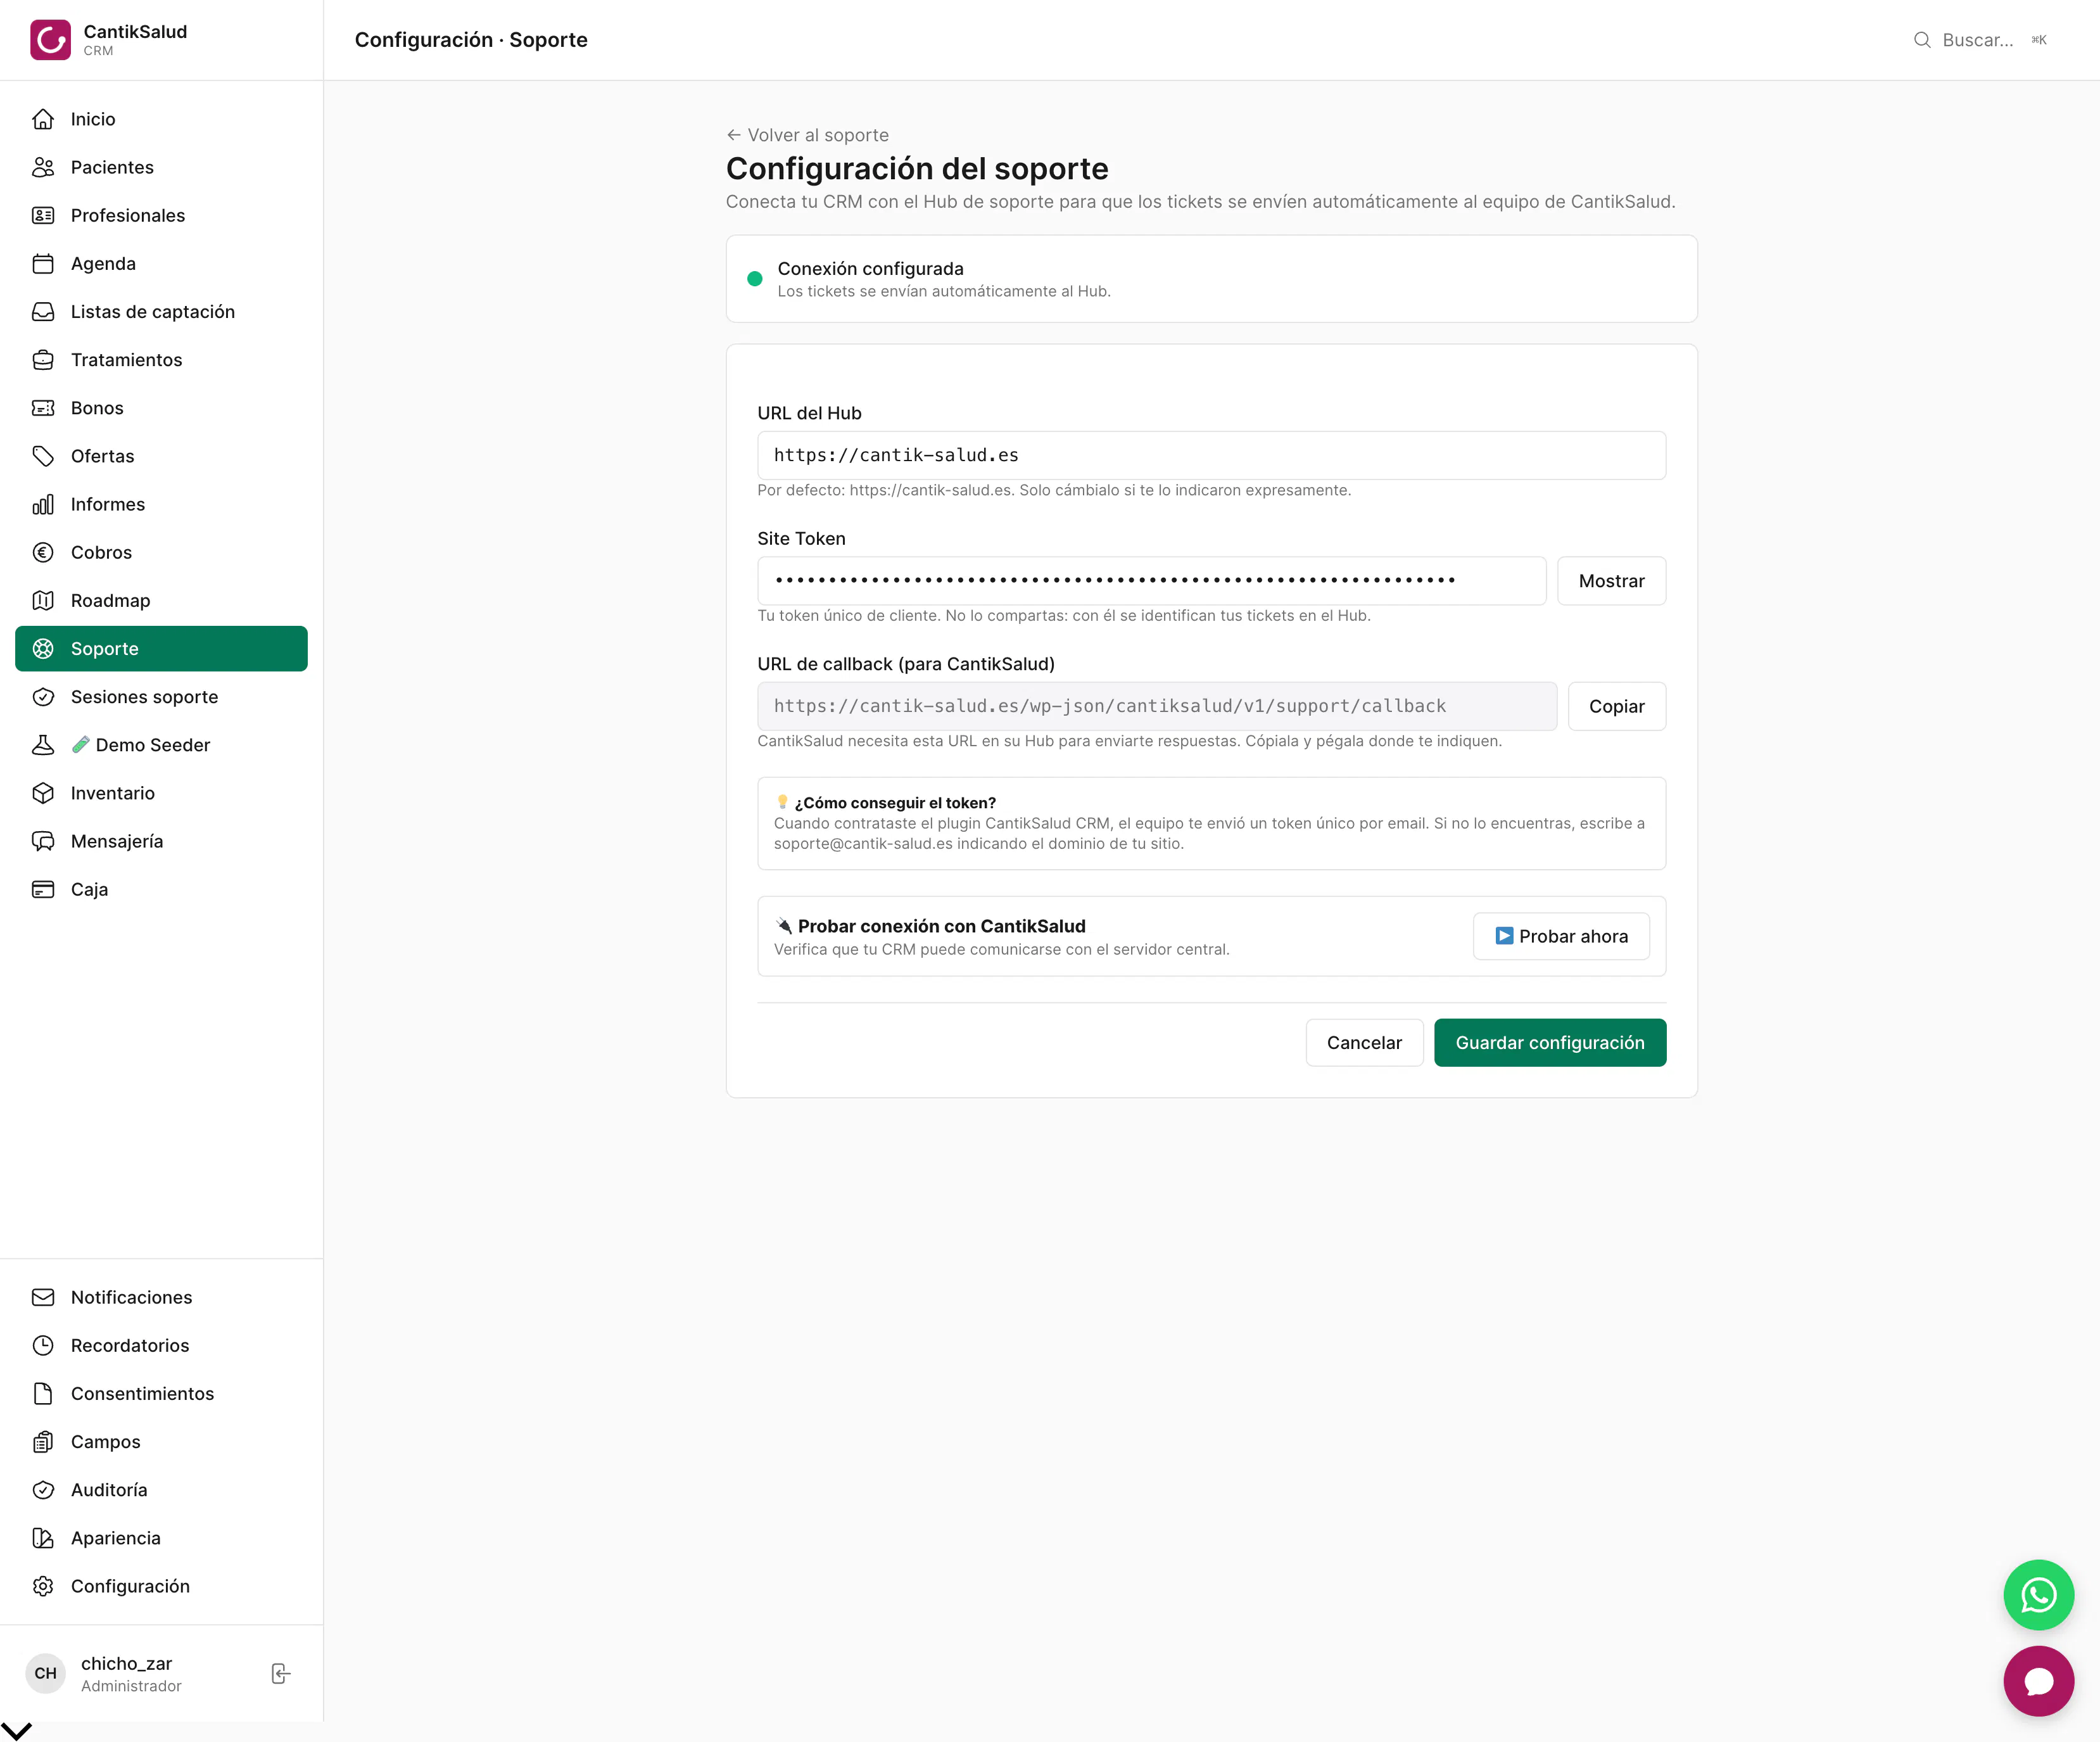Click the Ofertas tag icon

[43, 456]
